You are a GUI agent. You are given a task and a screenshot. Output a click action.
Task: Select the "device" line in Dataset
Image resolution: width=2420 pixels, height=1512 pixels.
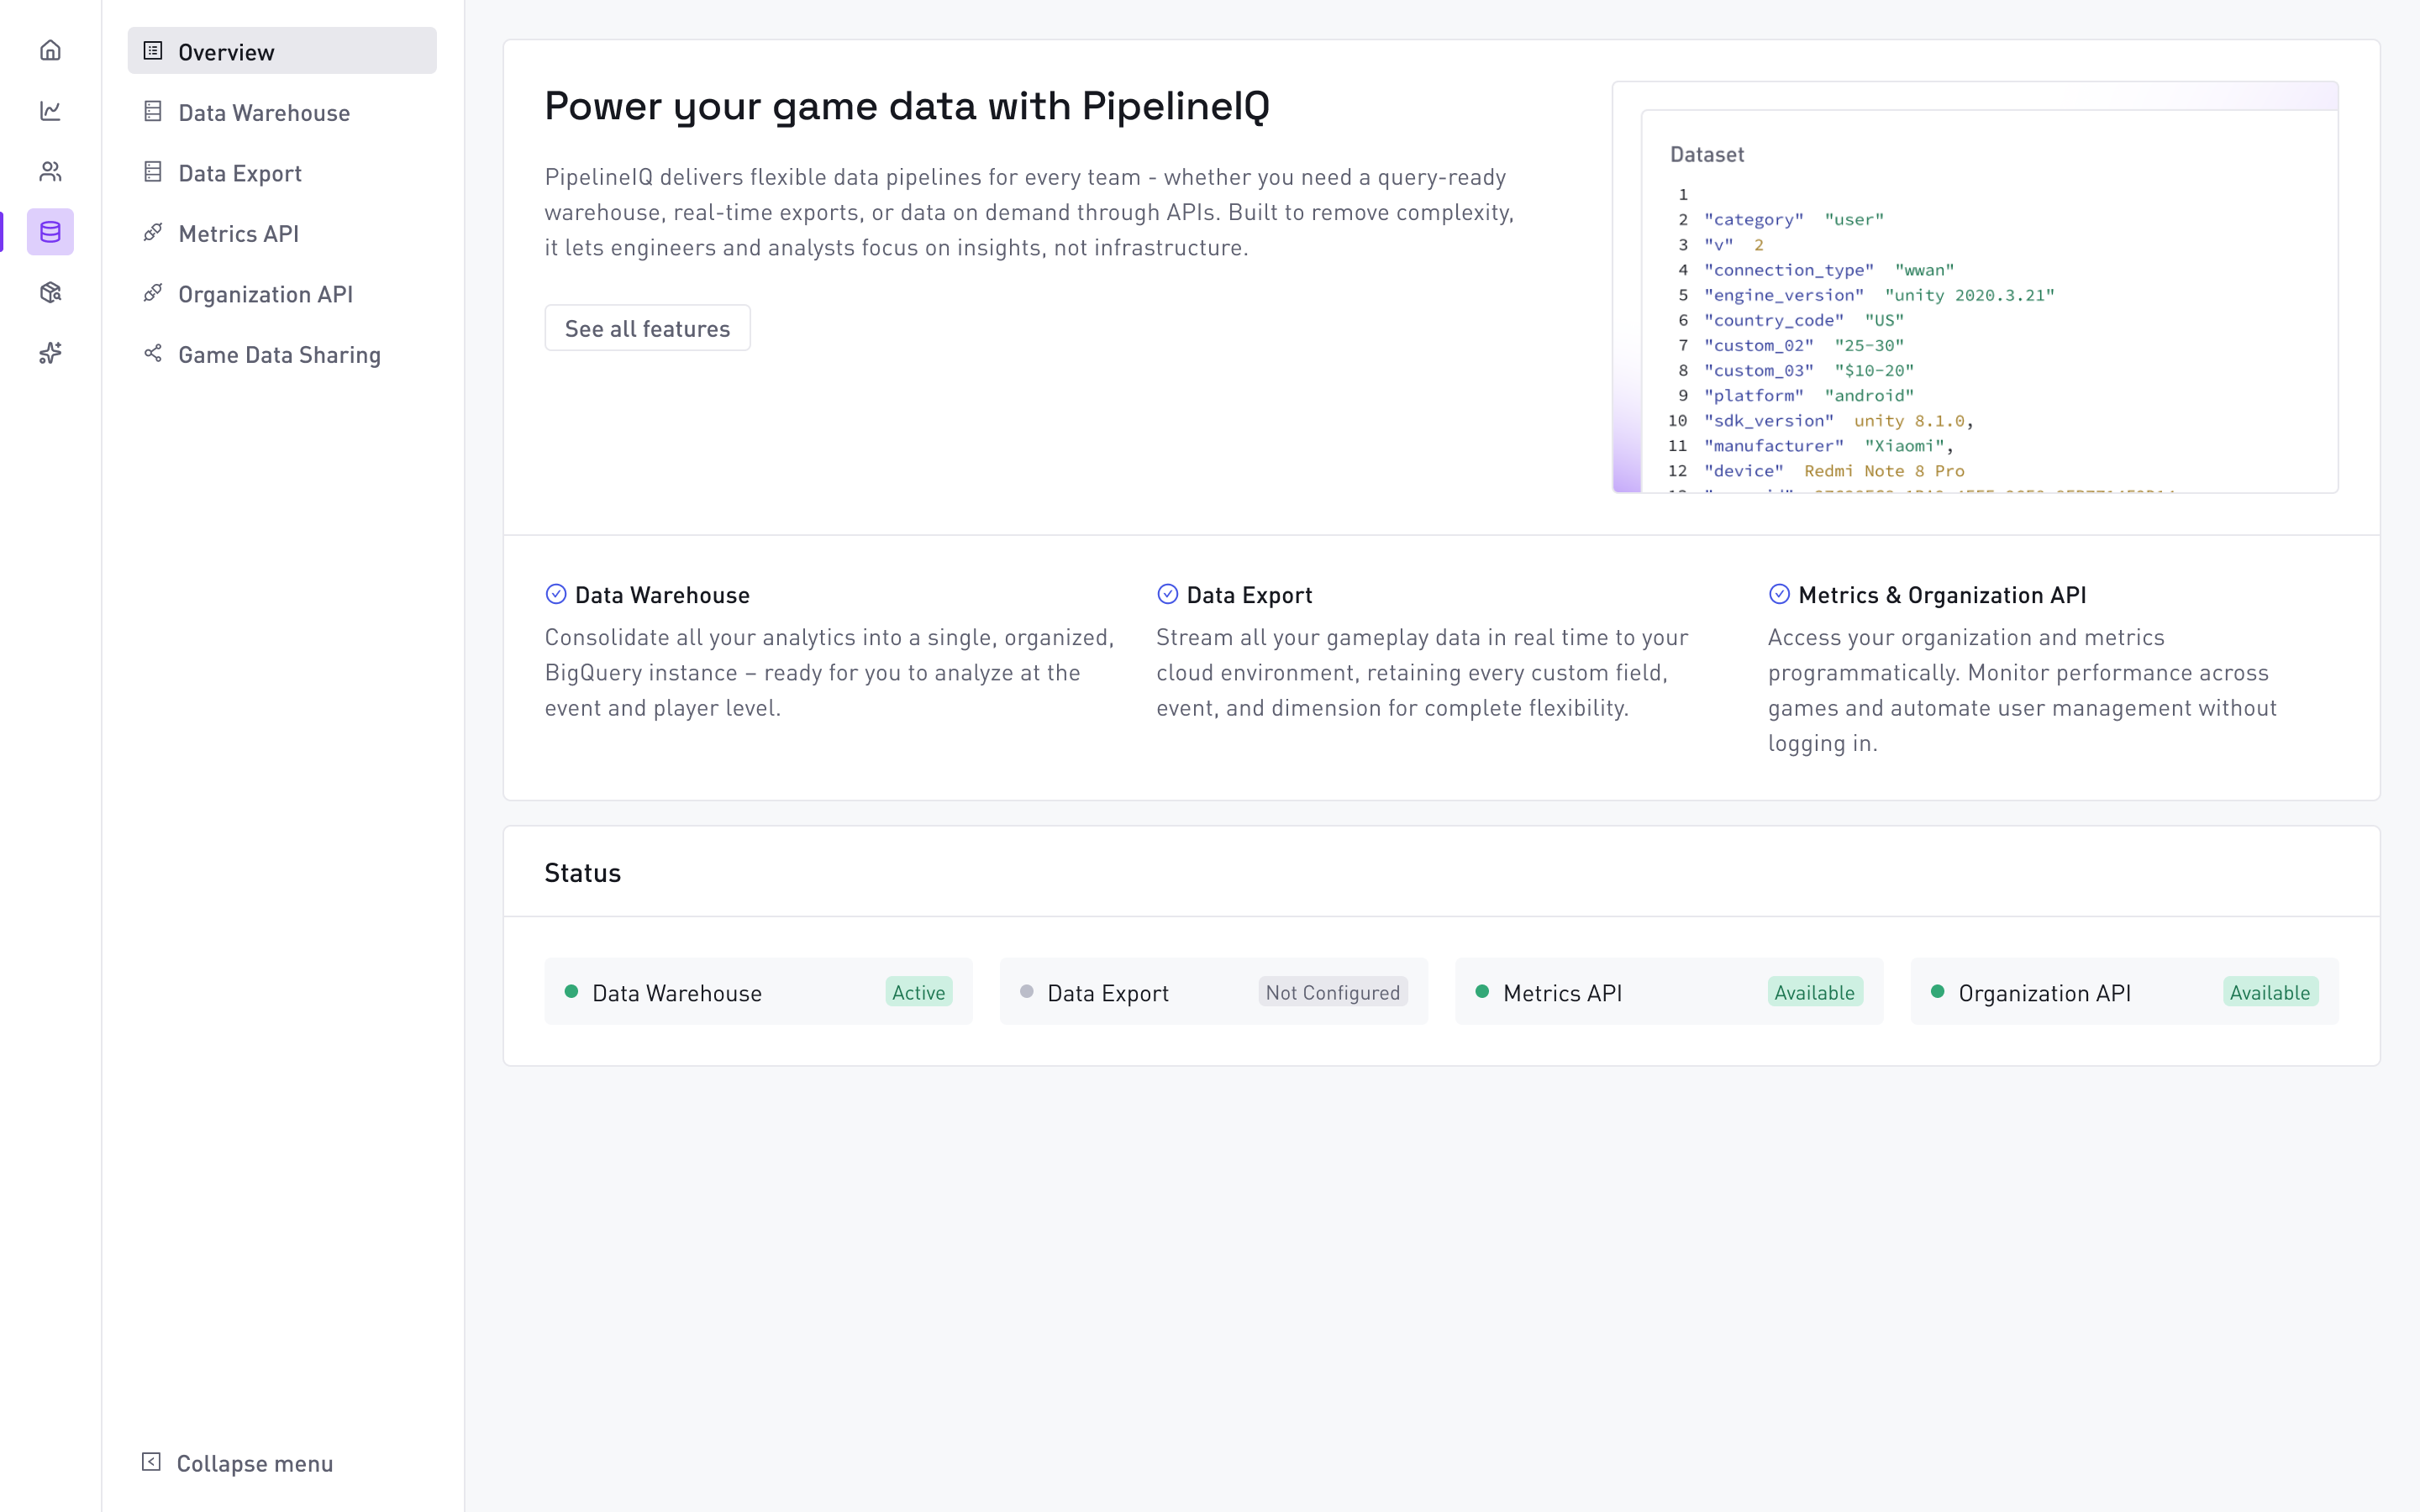(1834, 471)
